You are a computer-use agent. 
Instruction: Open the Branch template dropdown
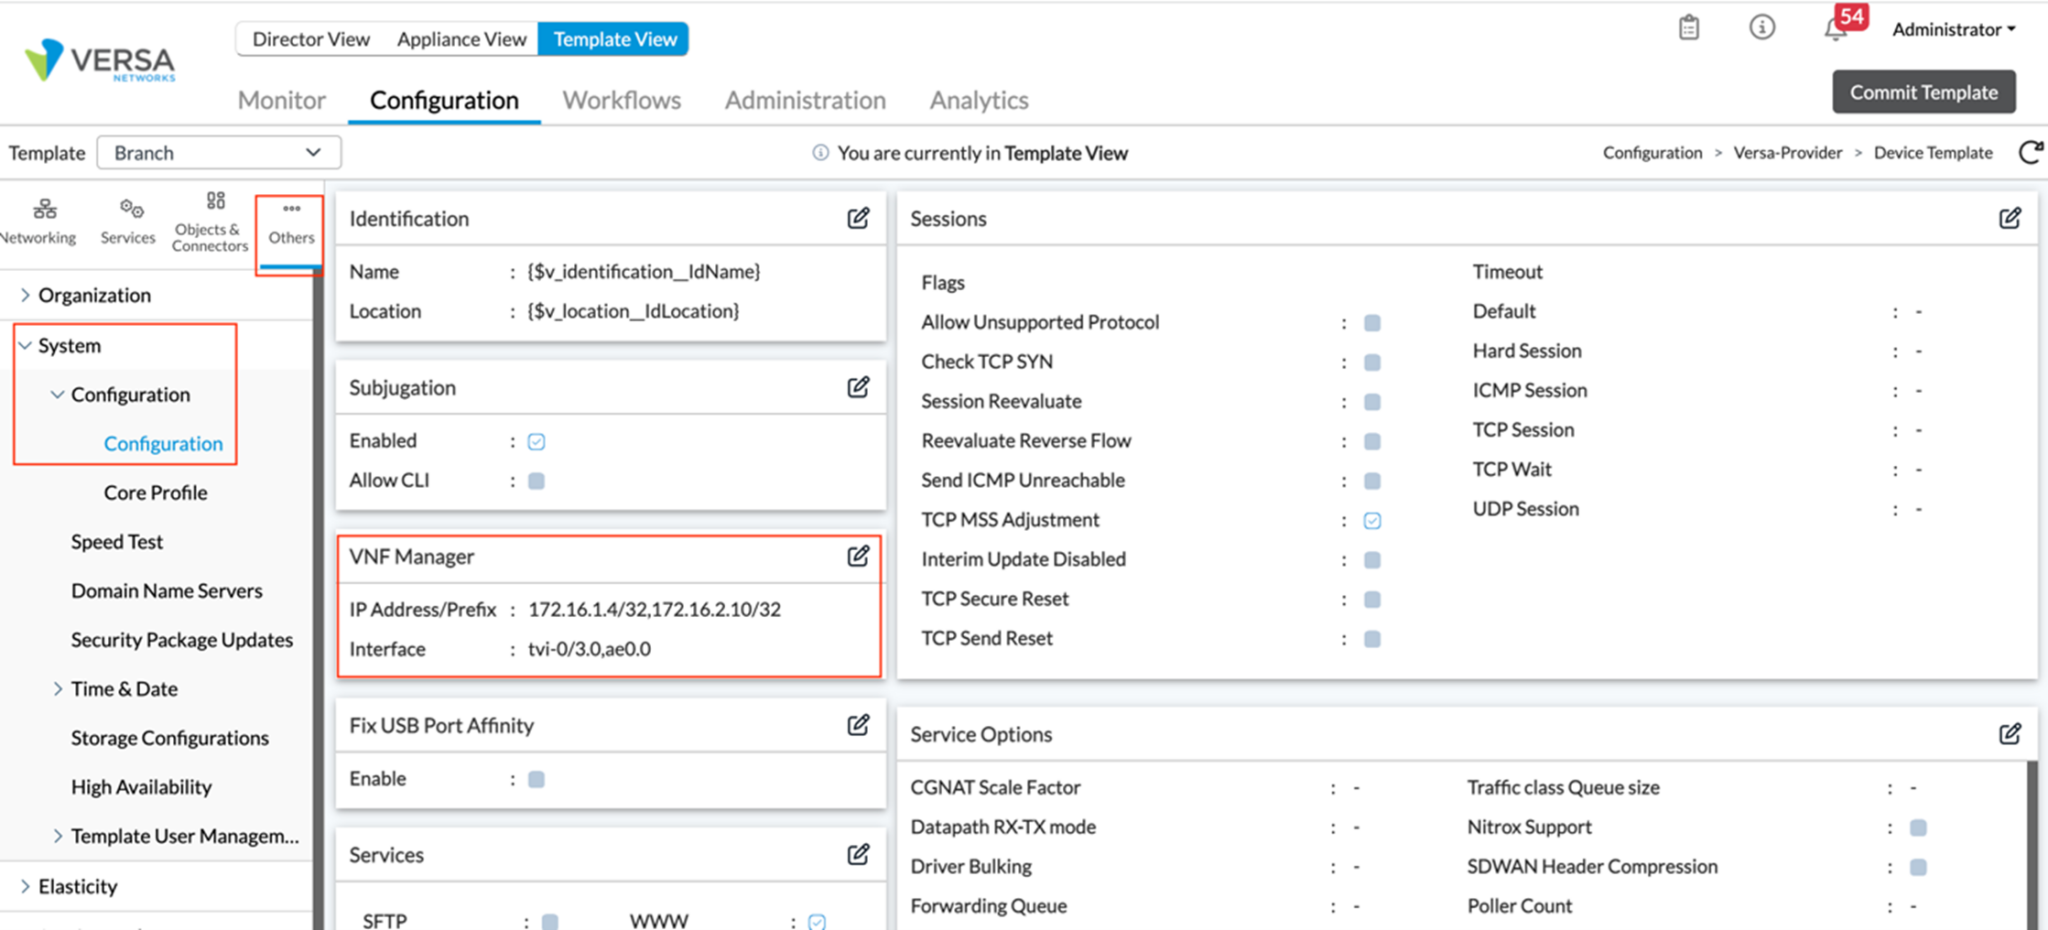click(x=218, y=152)
